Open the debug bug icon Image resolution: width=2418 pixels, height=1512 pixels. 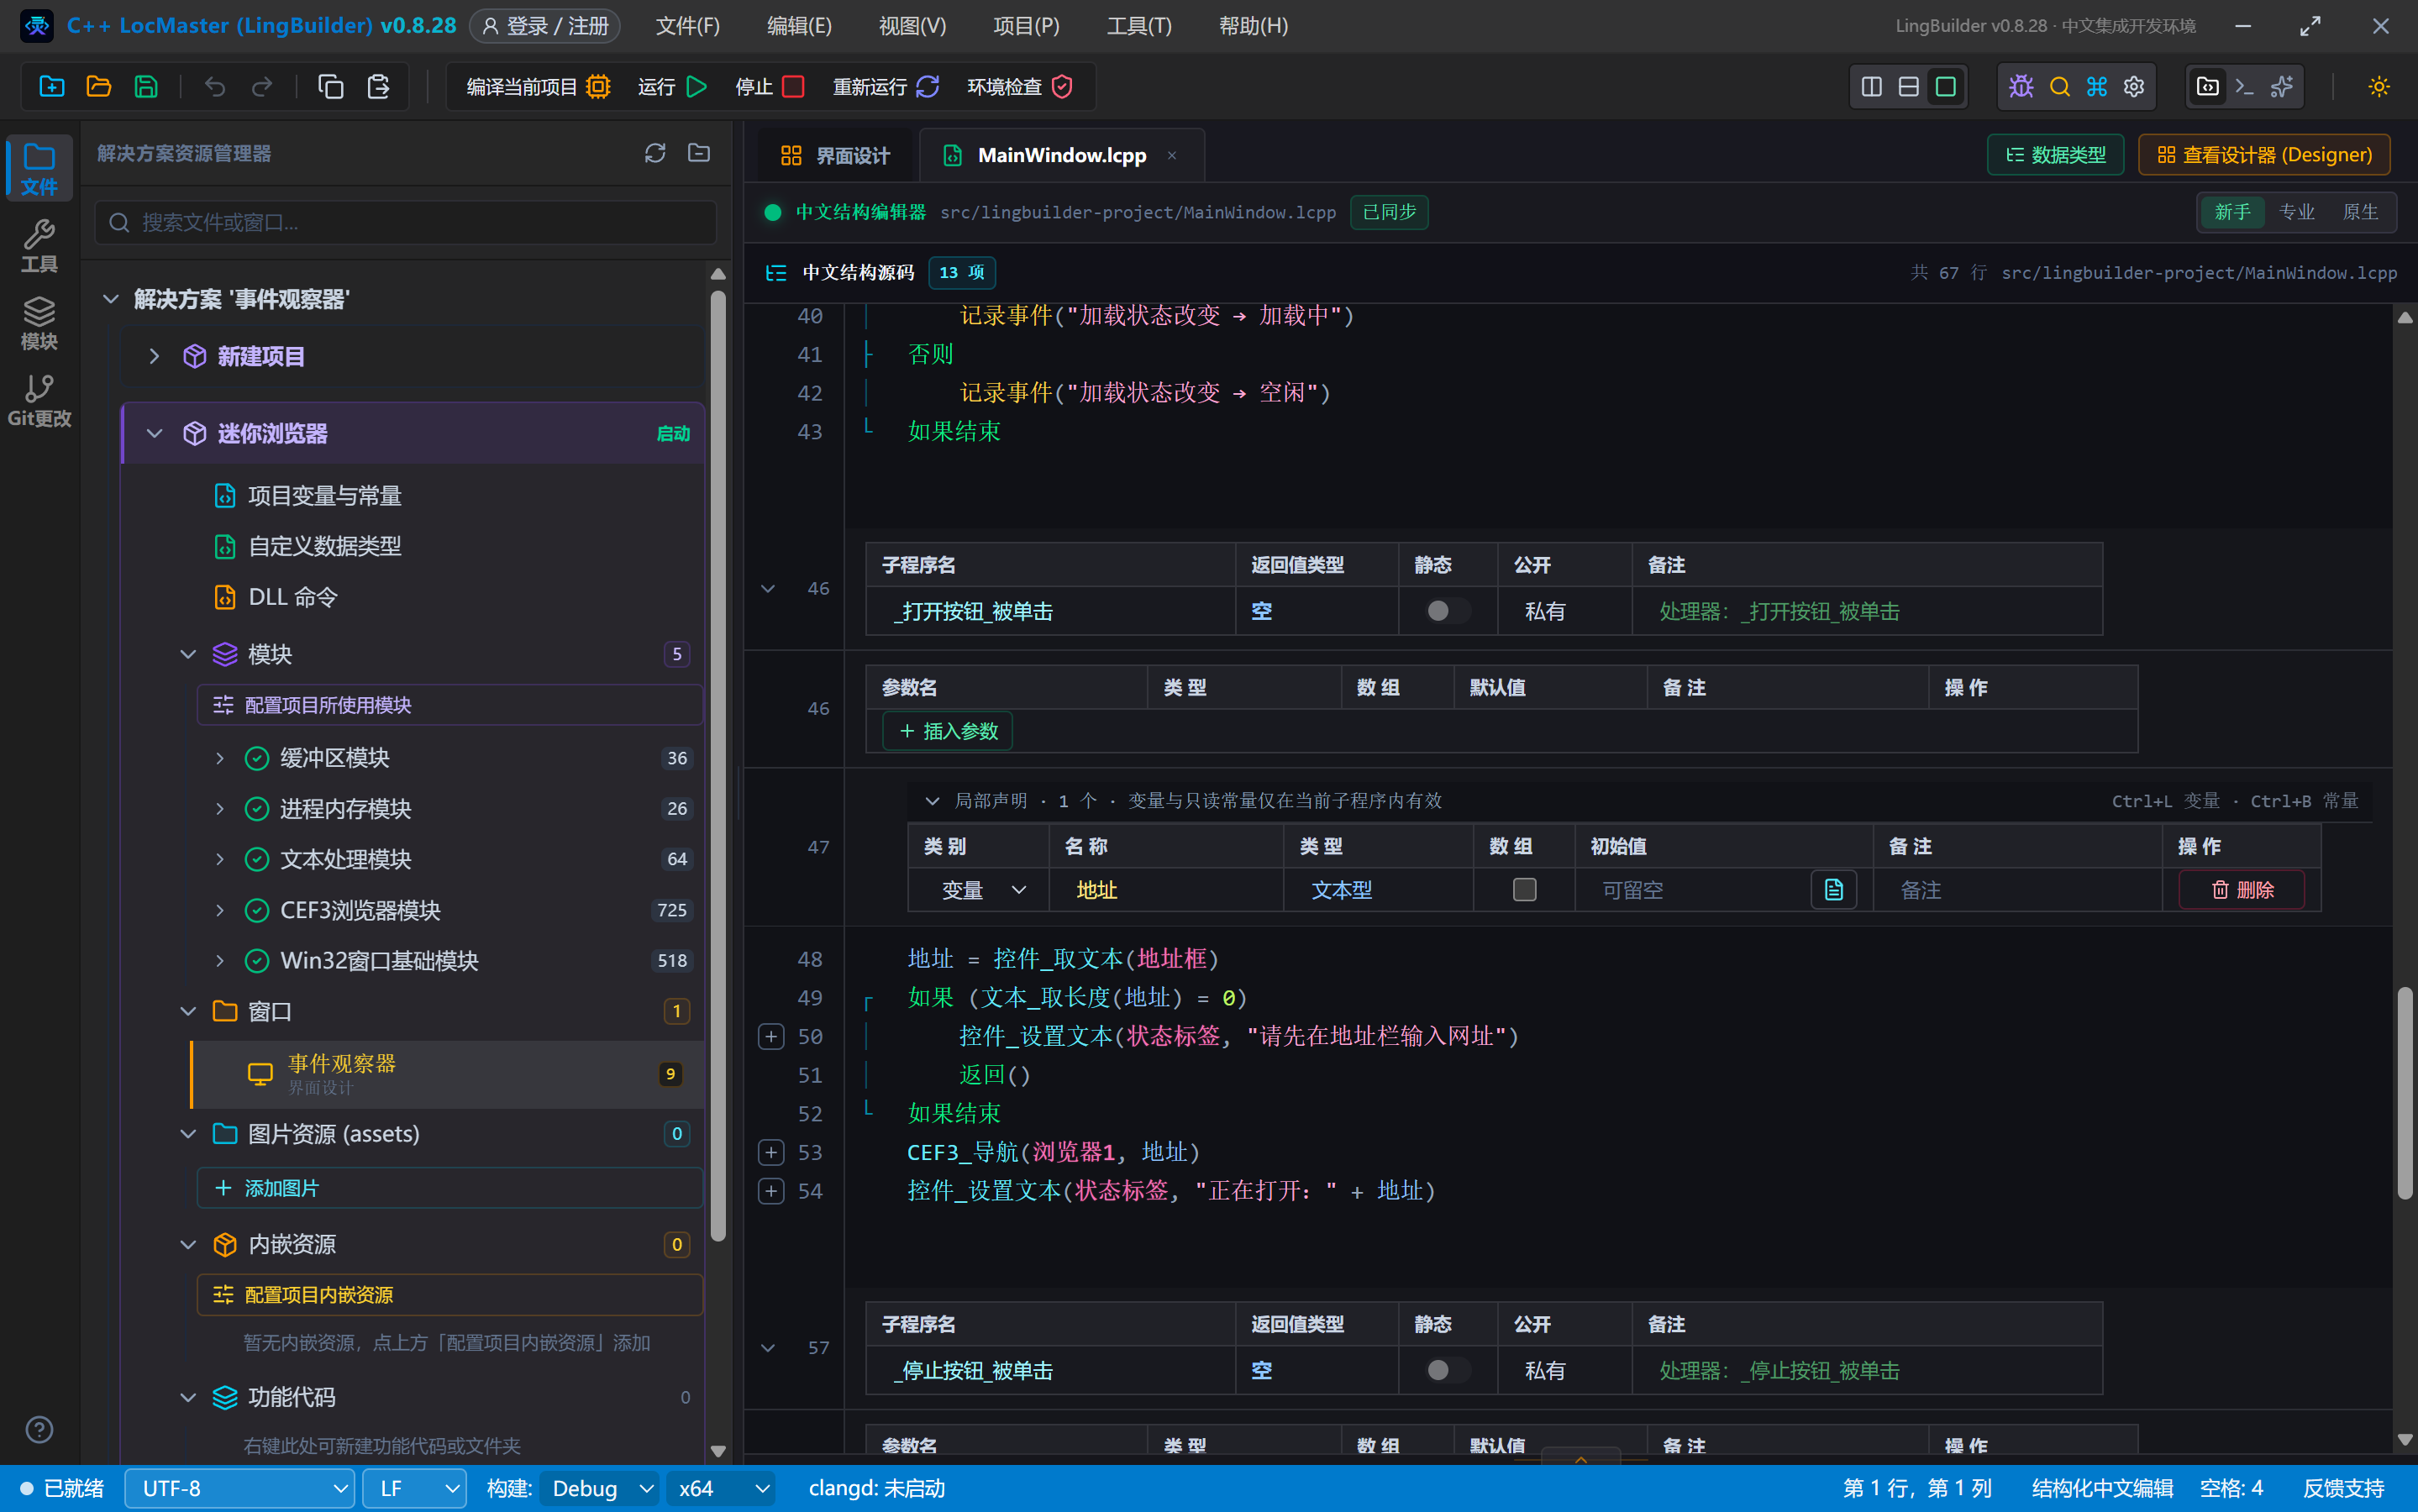click(x=2021, y=87)
